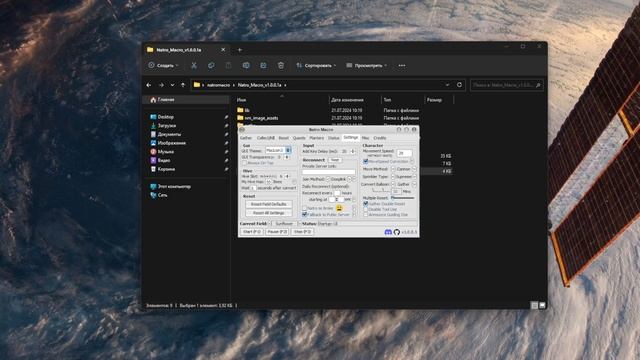Click the Delete trash icon in Explorer toolbar
Viewport: 640px width, 360px height.
coord(281,65)
